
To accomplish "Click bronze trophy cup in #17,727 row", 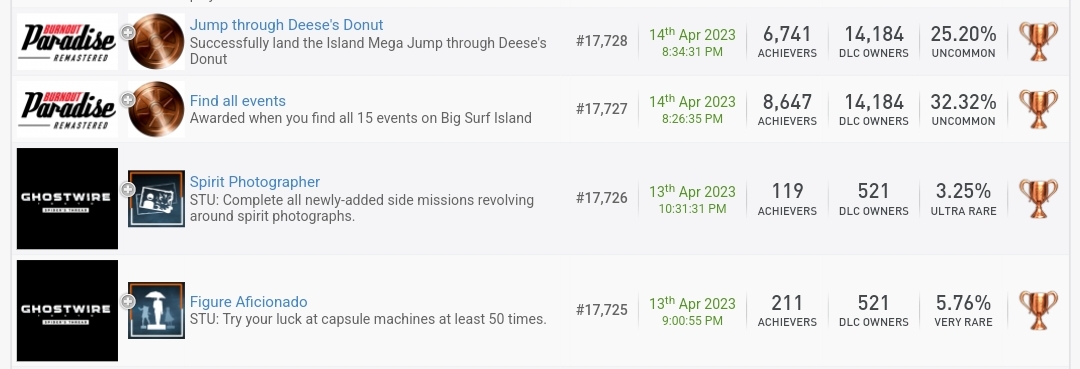I will point(1038,109).
